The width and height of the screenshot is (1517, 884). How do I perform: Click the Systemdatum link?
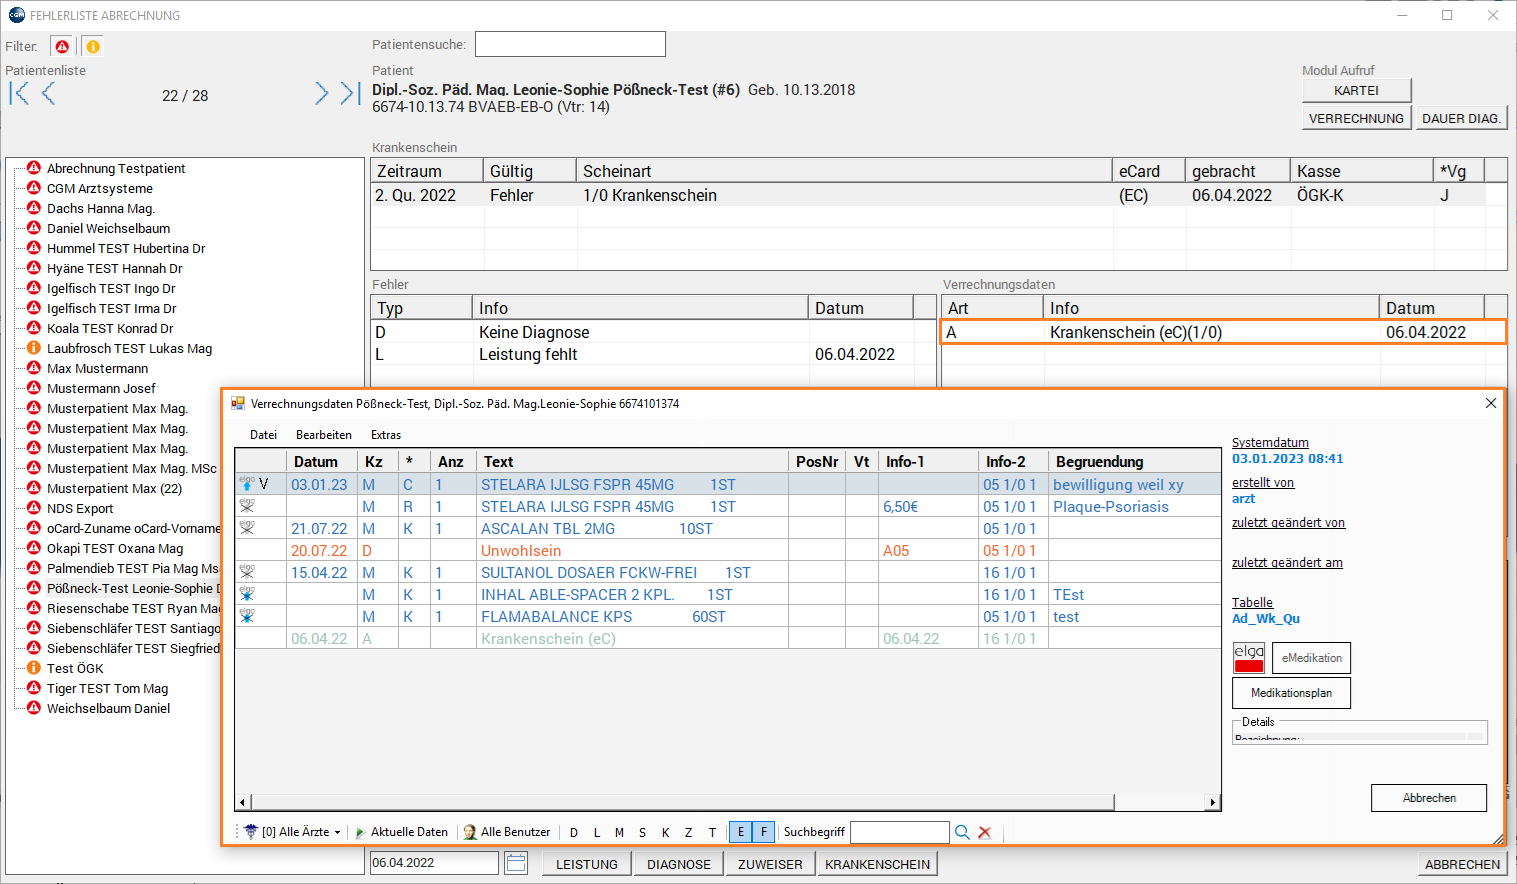(1270, 442)
